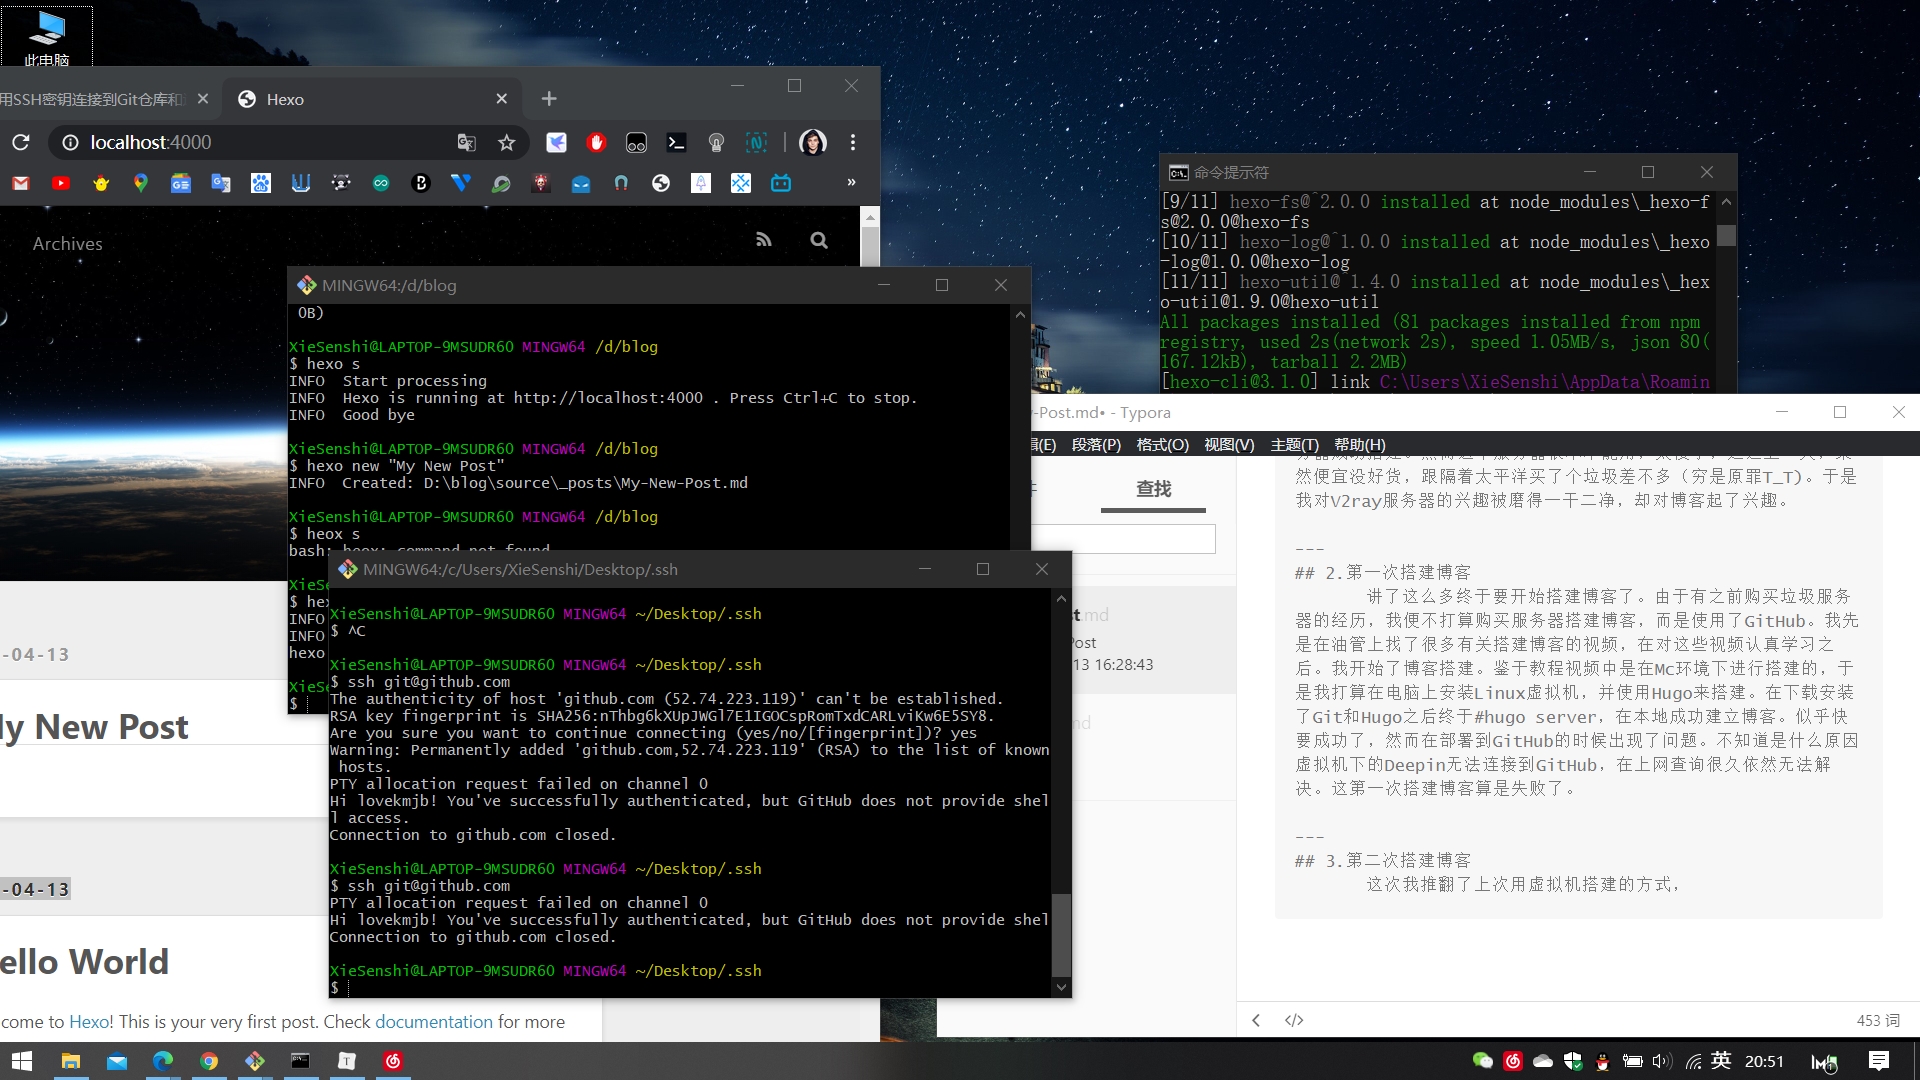Open NetEase Cloud Music from taskbar
Image resolution: width=1920 pixels, height=1080 pixels.
click(x=393, y=1061)
